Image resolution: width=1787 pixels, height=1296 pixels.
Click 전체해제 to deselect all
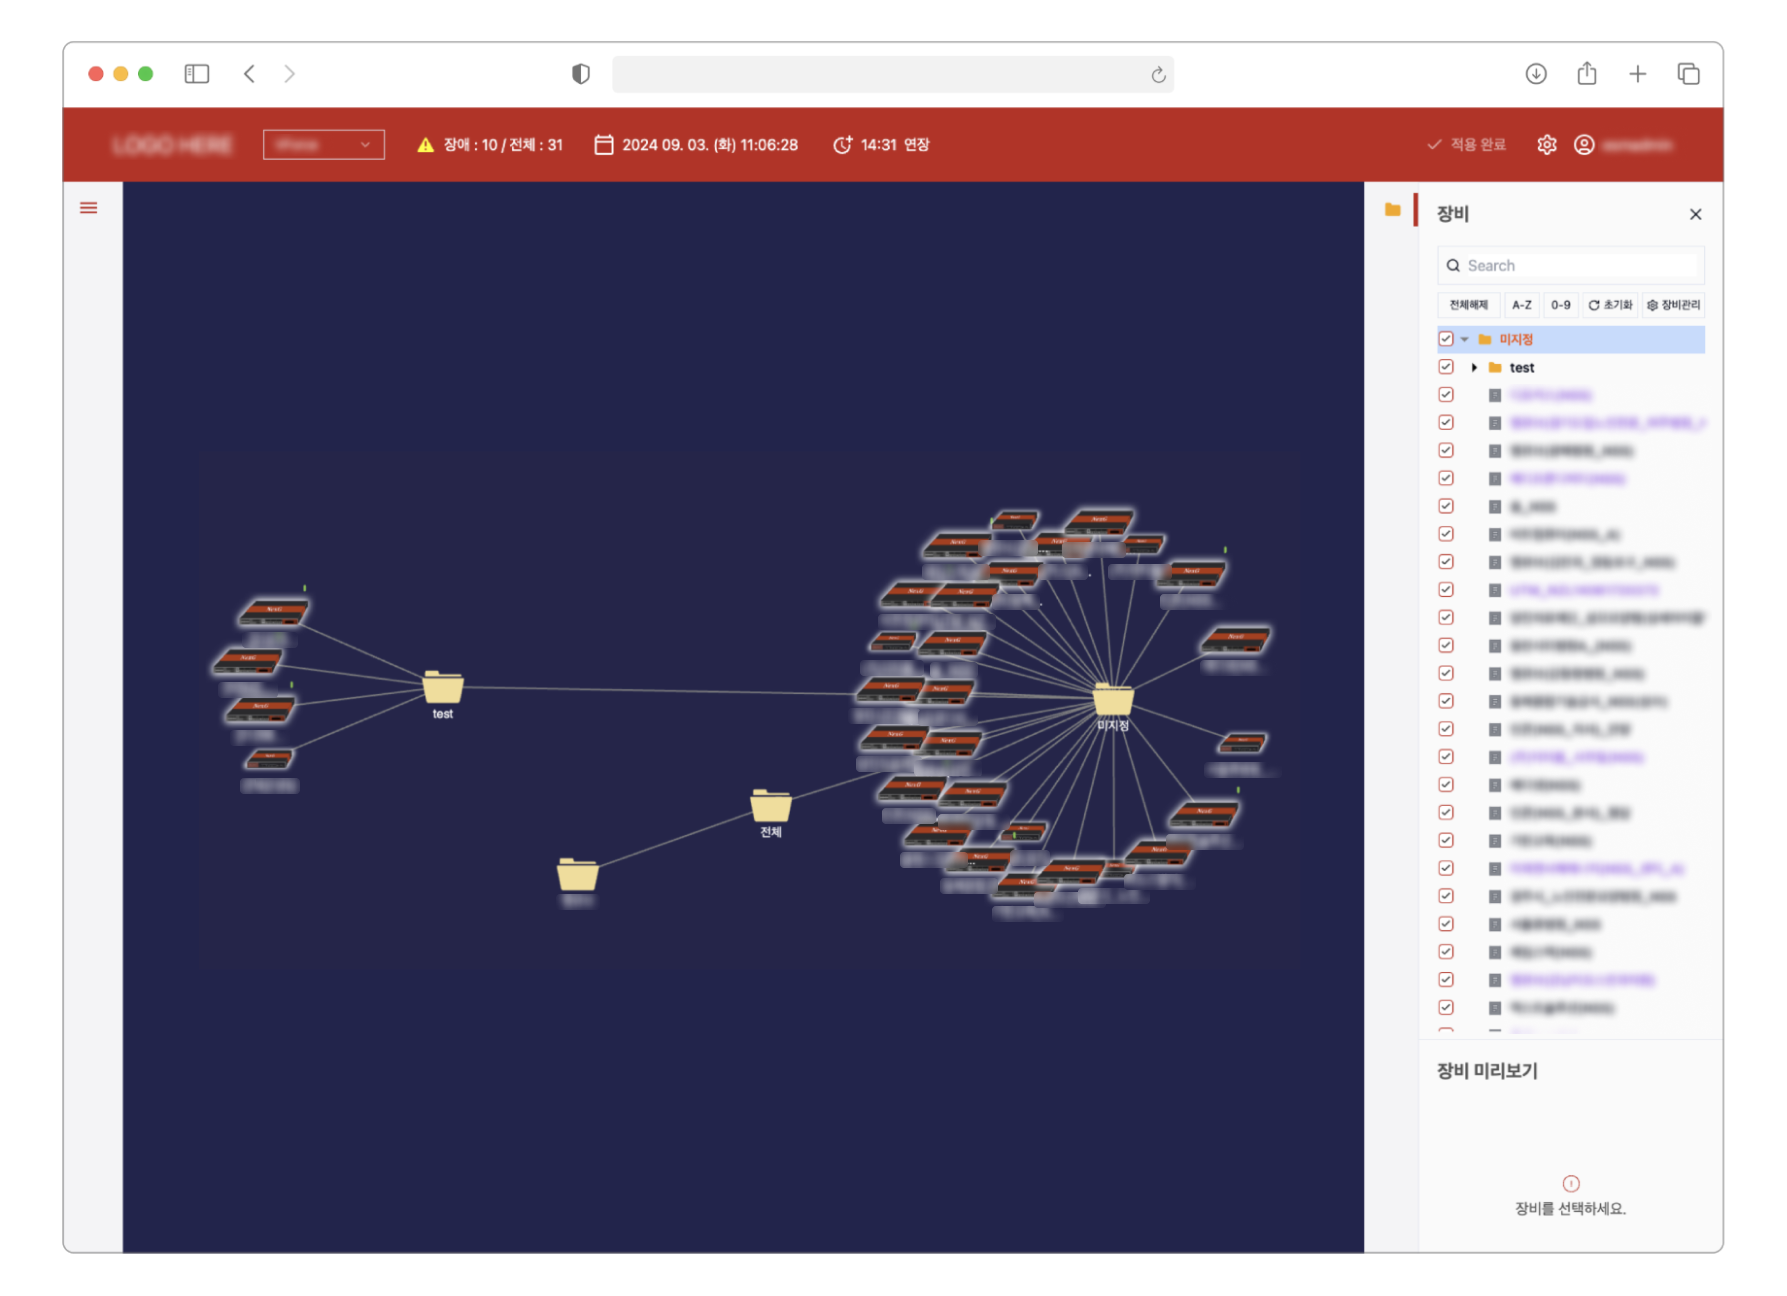[x=1468, y=305]
